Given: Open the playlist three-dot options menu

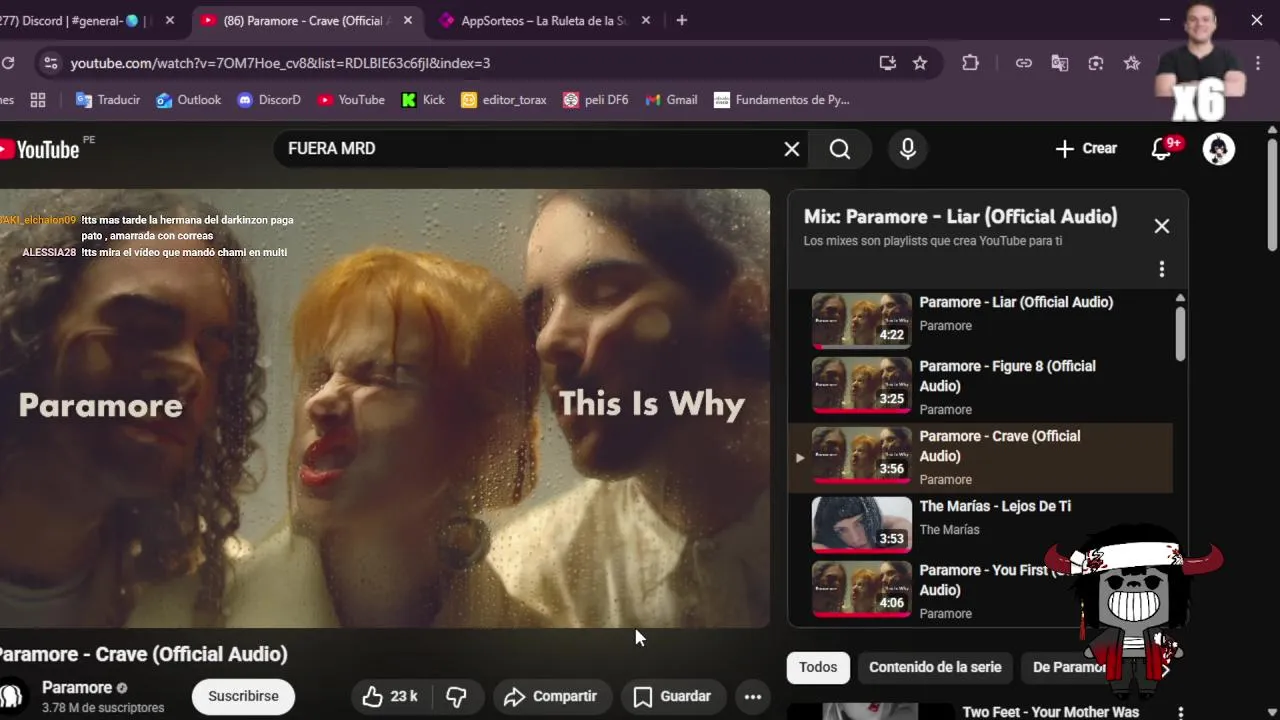Looking at the screenshot, I should point(1162,269).
